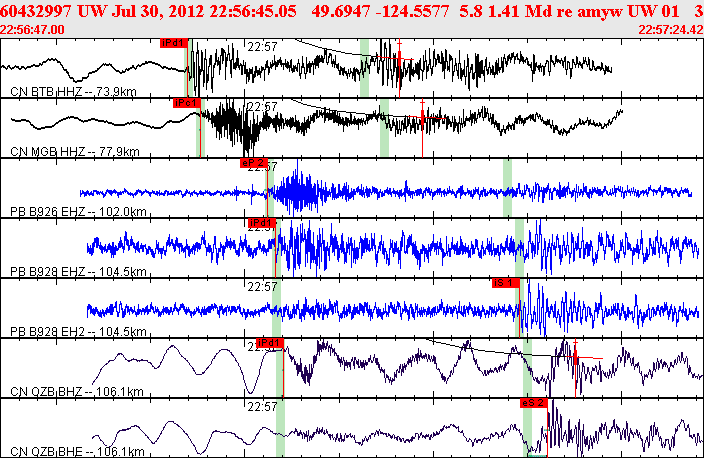Select the iPd1 pick flag on QZB BHZ

pyautogui.click(x=270, y=343)
